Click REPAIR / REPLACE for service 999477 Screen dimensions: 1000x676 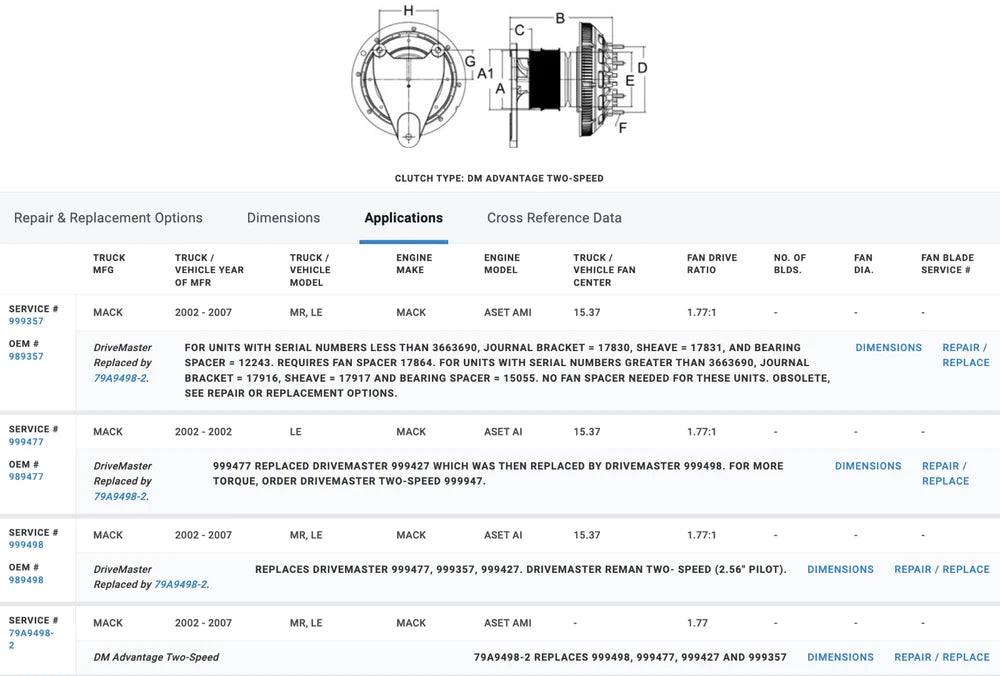pos(945,473)
